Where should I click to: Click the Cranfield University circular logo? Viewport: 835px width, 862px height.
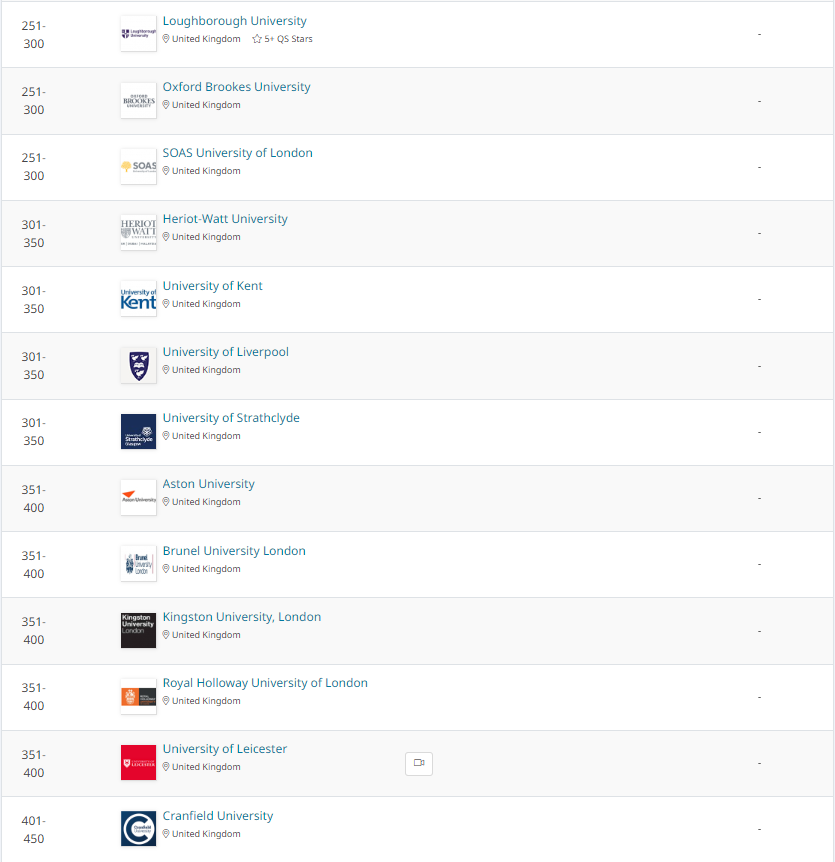139,828
